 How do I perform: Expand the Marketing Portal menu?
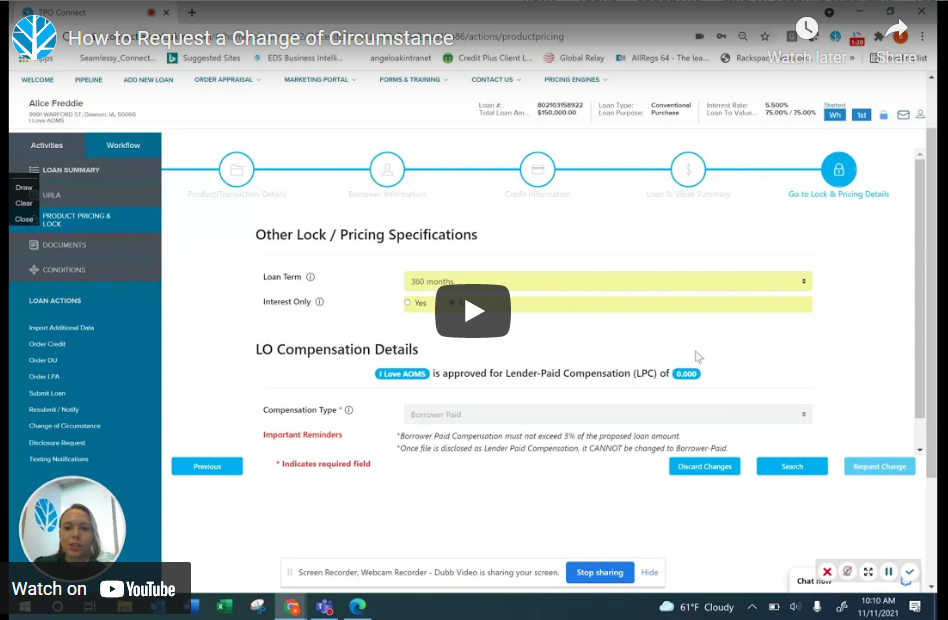[320, 80]
